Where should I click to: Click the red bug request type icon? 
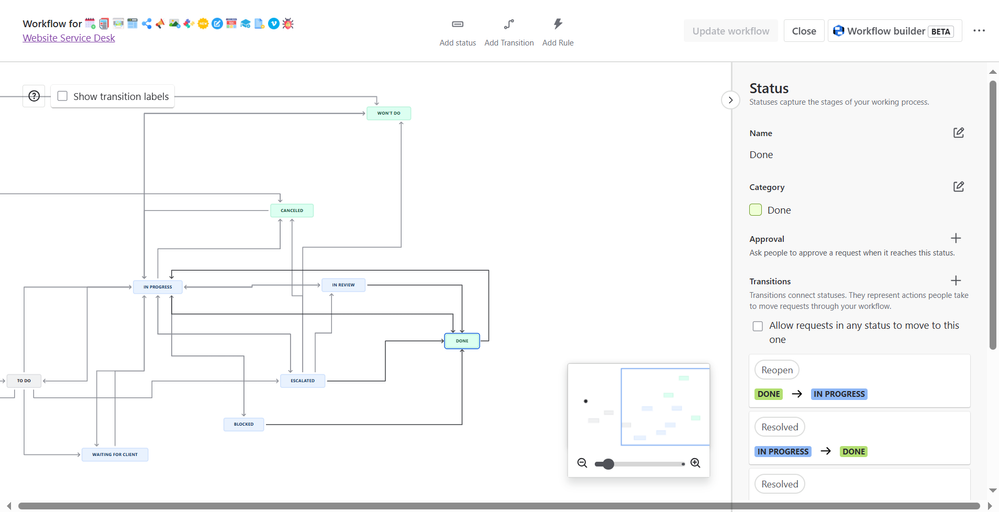point(288,24)
